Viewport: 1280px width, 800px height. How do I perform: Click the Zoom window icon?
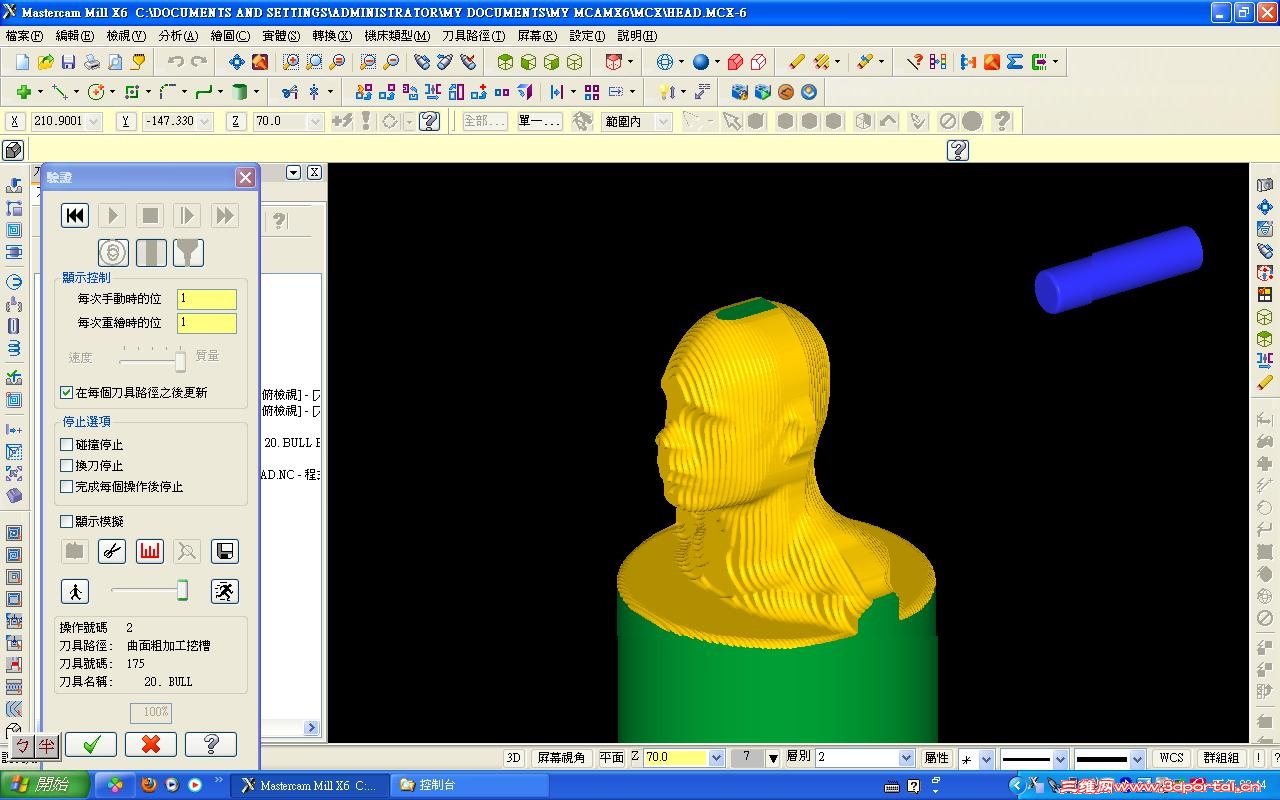(291, 62)
